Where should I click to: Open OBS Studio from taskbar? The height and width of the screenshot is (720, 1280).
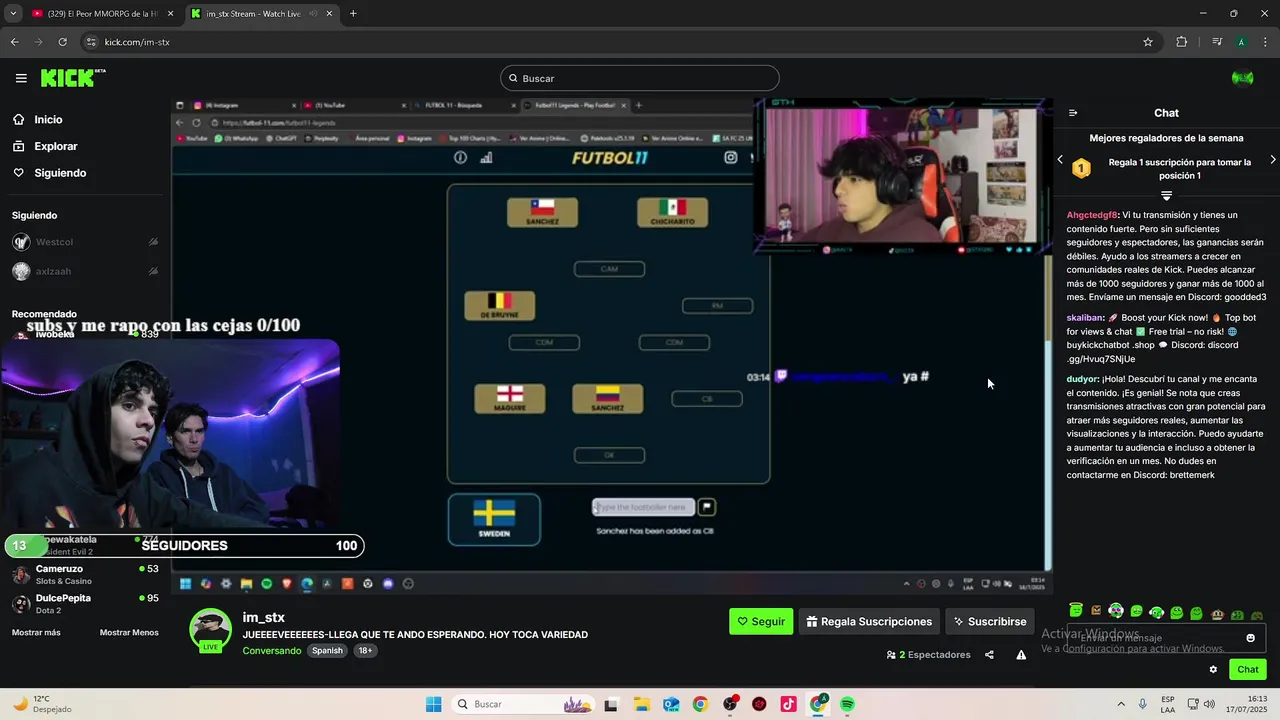729,704
